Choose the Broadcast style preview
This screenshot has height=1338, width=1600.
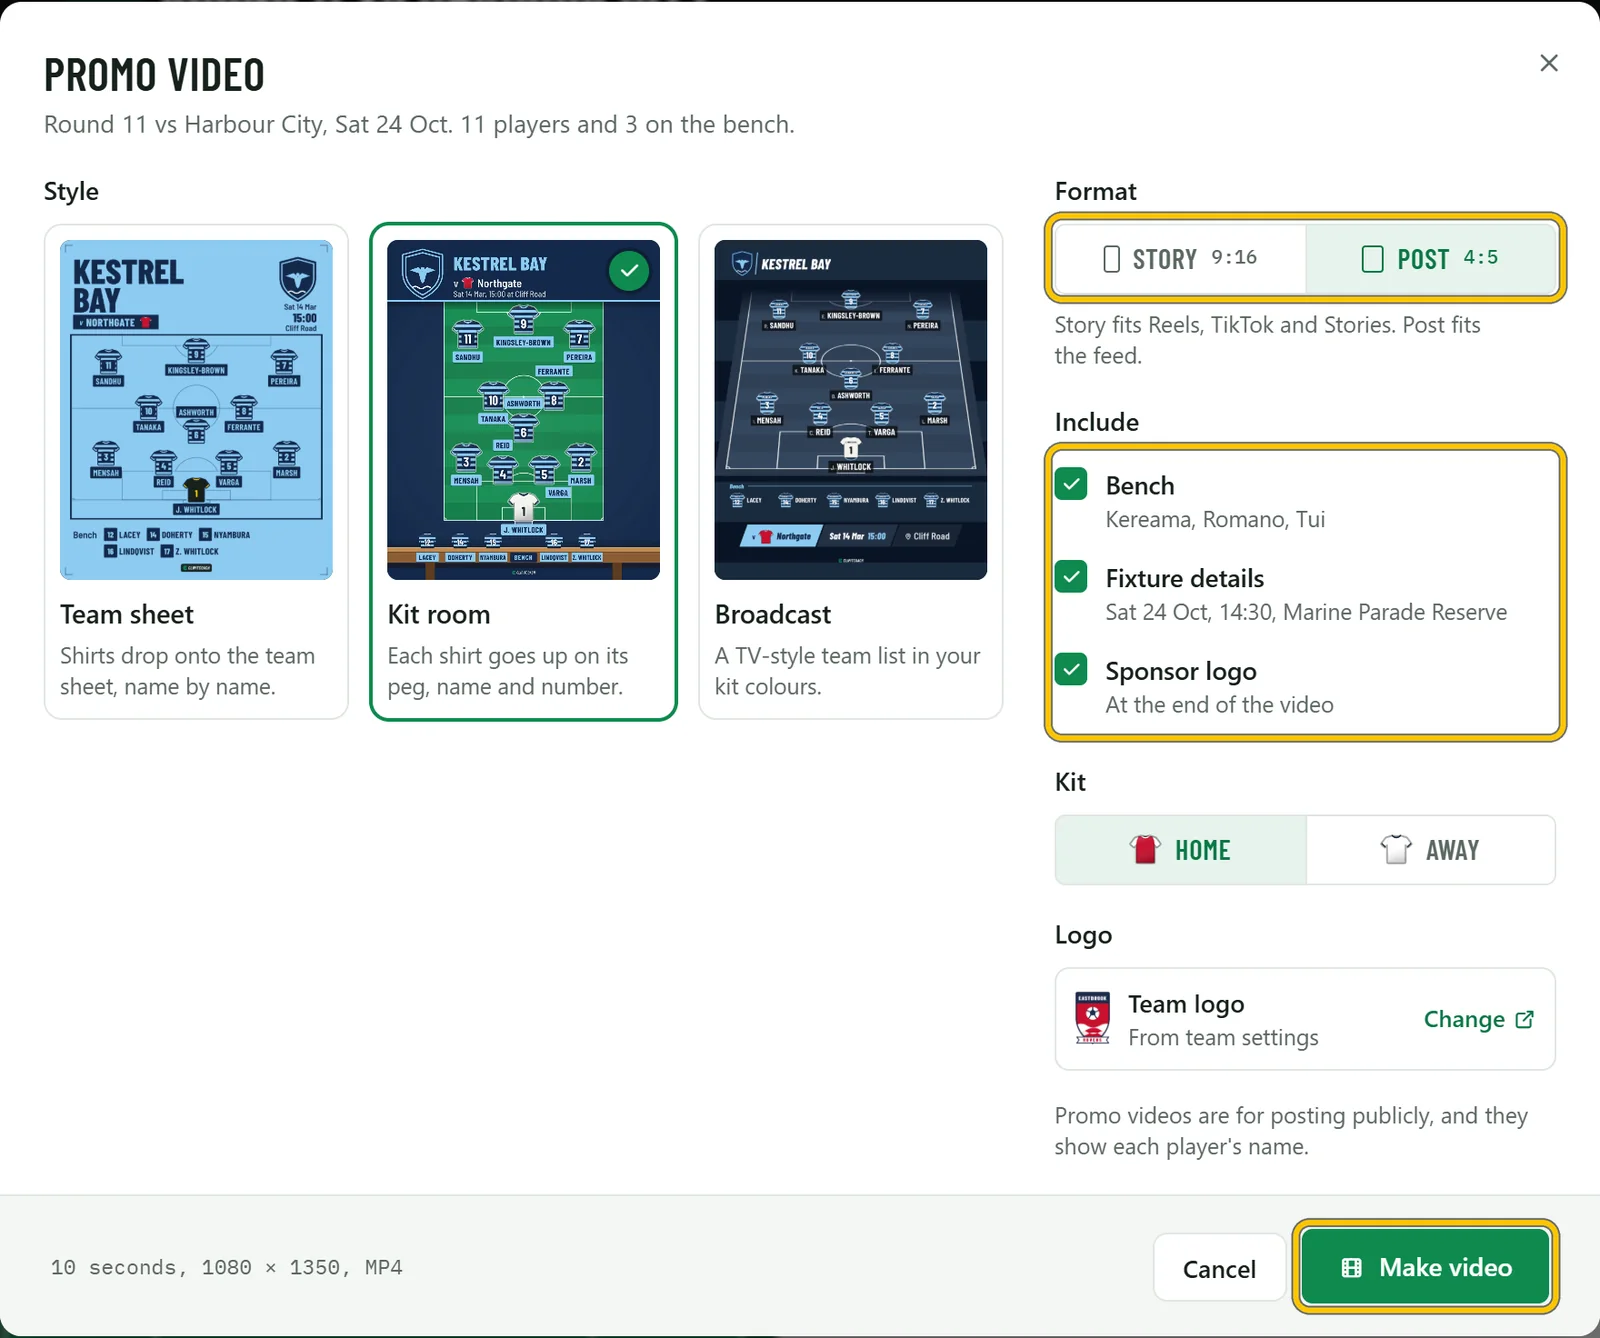click(x=851, y=410)
